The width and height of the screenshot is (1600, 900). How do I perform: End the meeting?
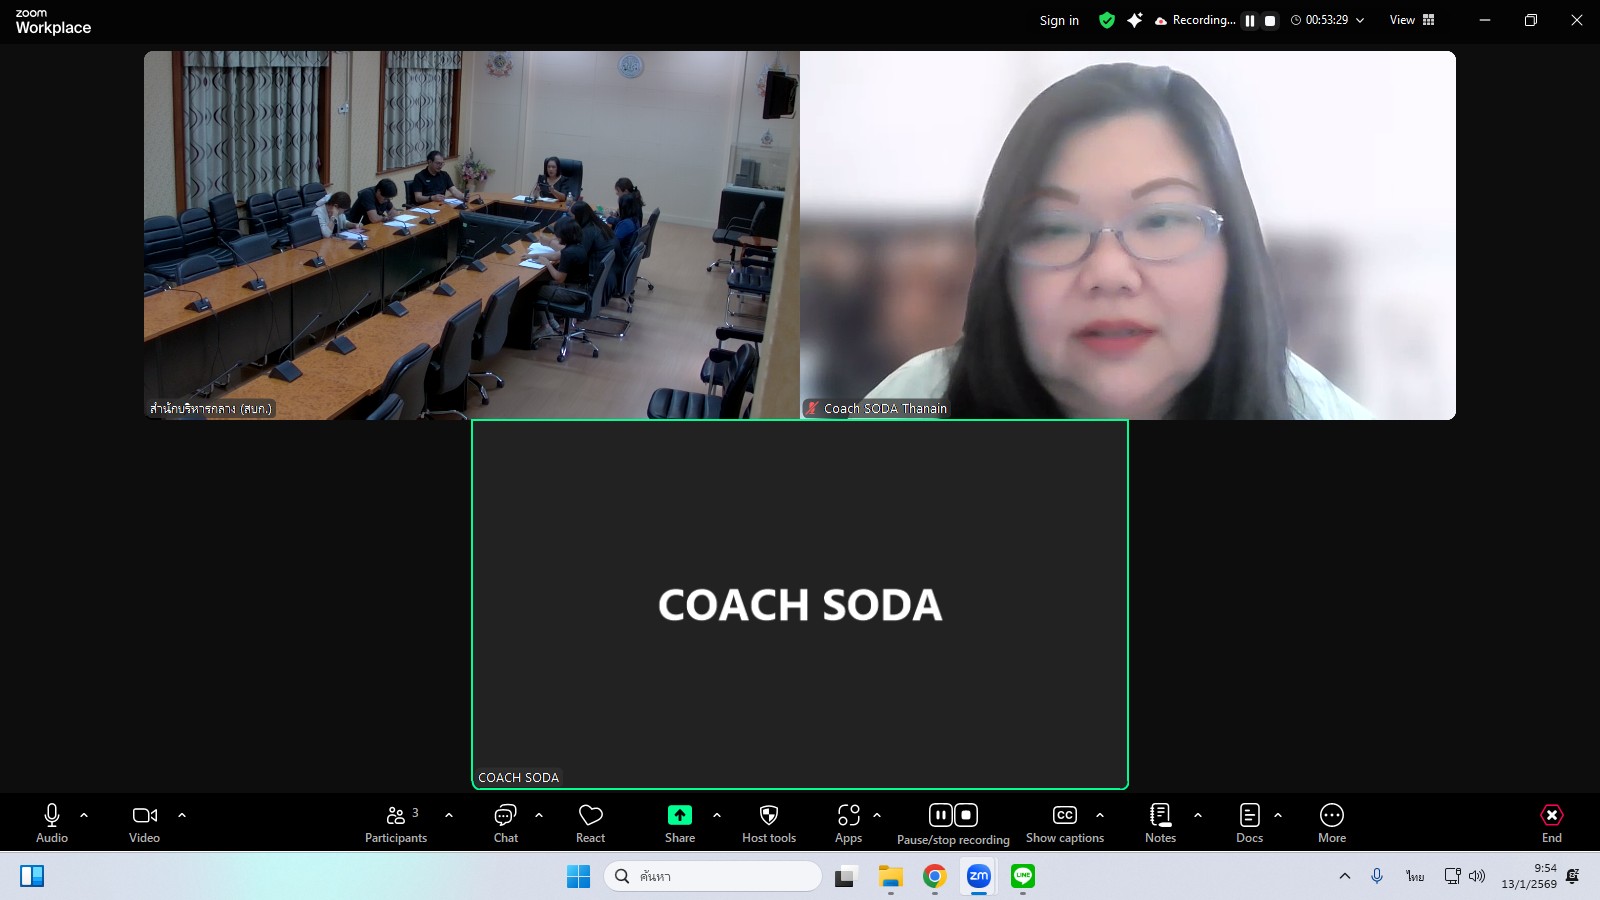(x=1551, y=823)
